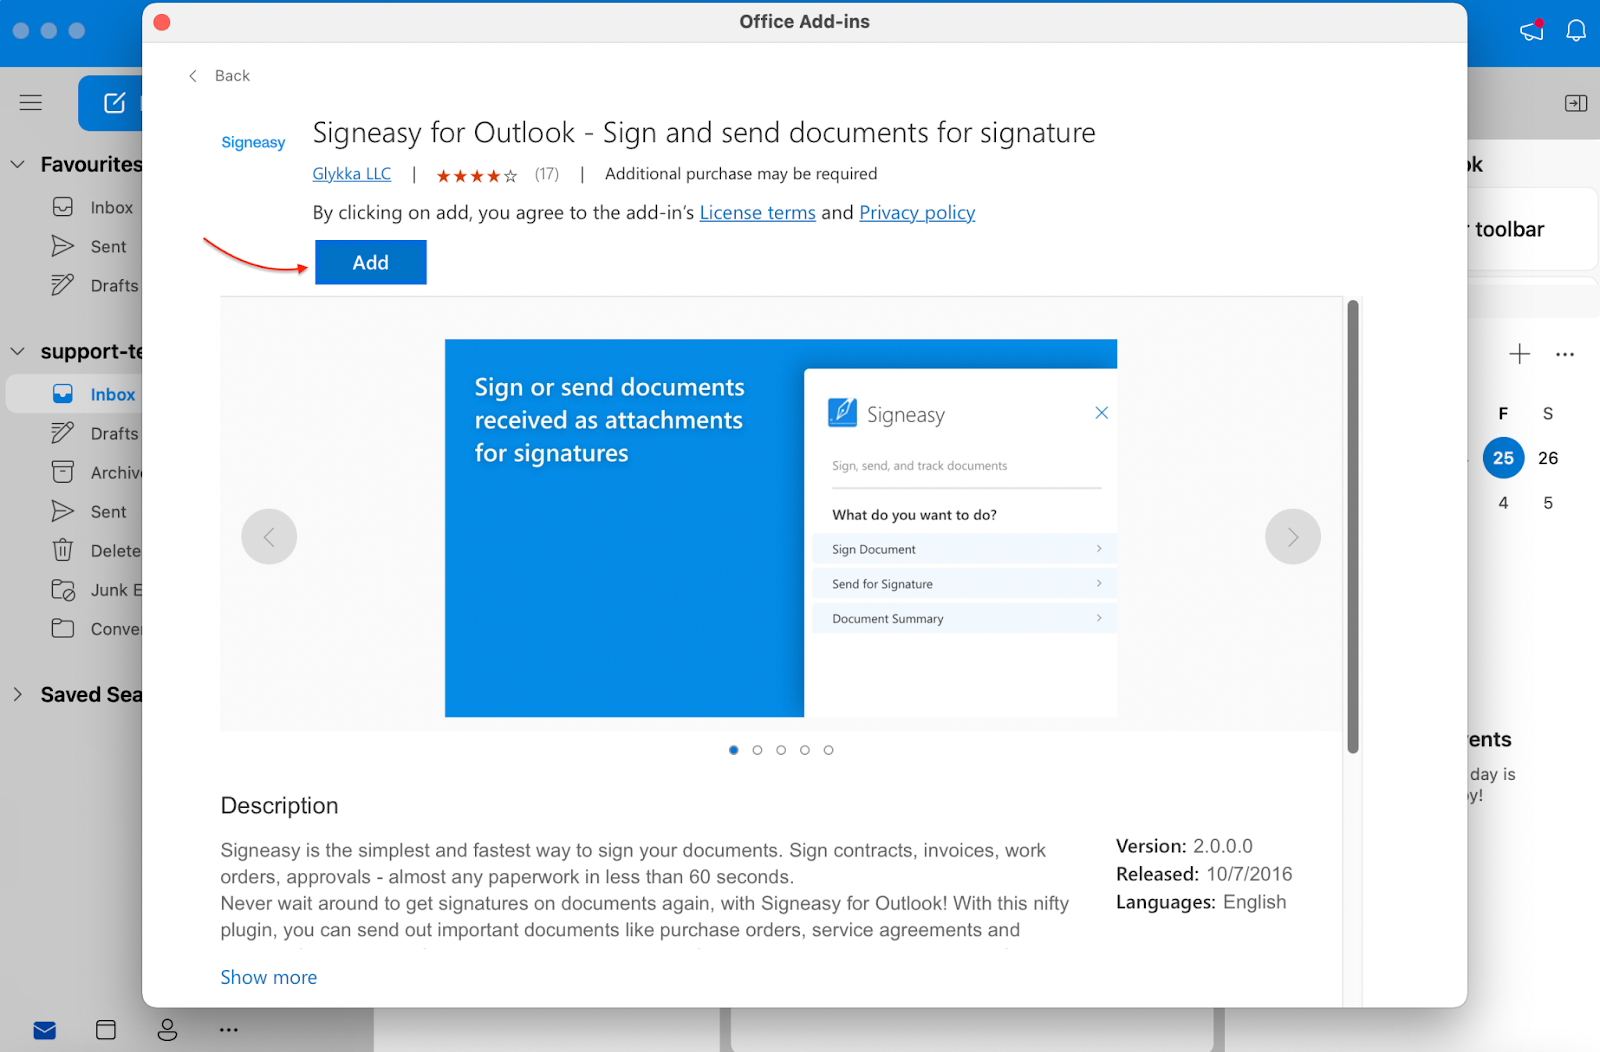Click the plus icon above the calendar
This screenshot has width=1600, height=1052.
pyautogui.click(x=1519, y=354)
